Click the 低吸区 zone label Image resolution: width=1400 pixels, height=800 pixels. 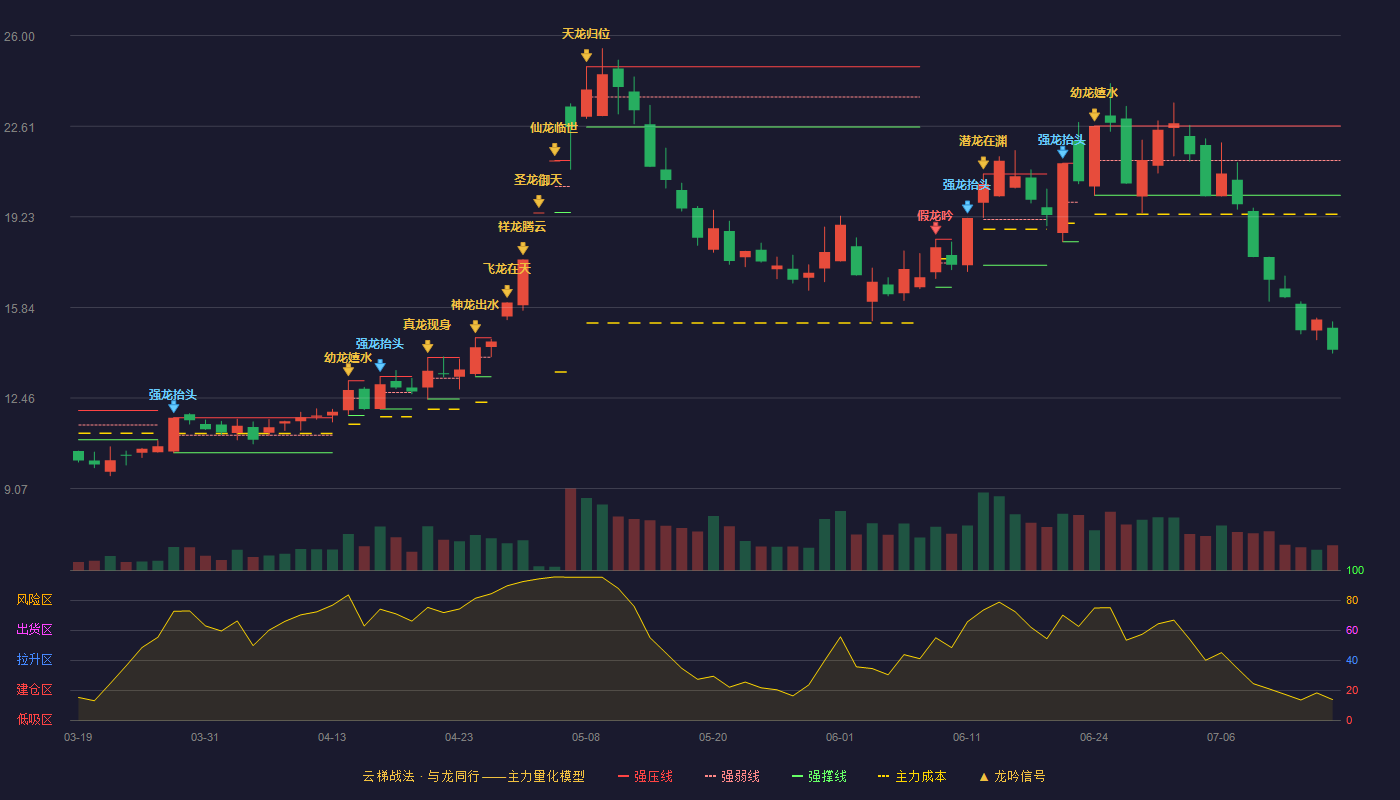click(x=34, y=720)
